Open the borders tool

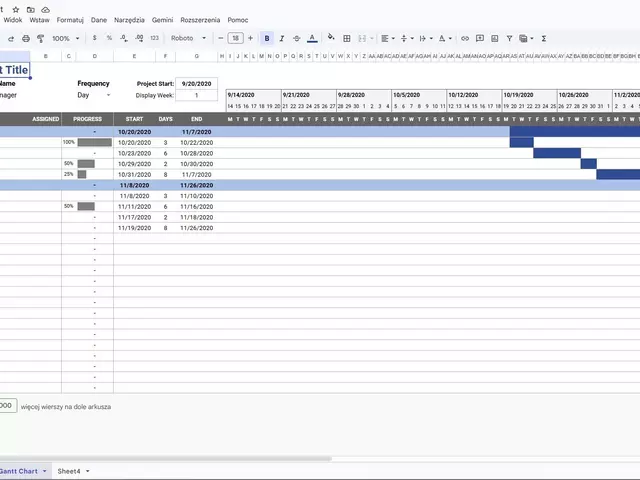click(x=347, y=38)
